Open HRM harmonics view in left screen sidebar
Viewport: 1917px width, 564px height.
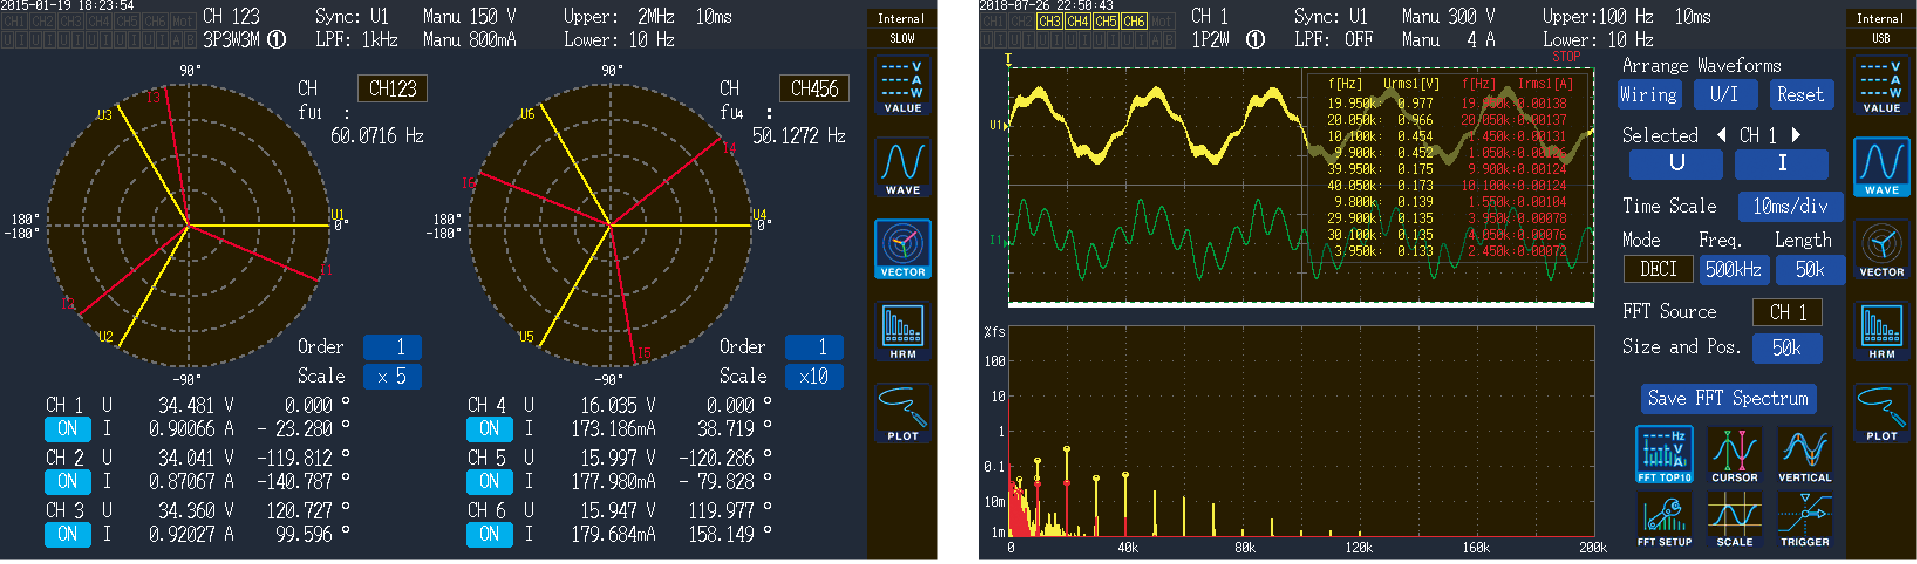tap(902, 330)
